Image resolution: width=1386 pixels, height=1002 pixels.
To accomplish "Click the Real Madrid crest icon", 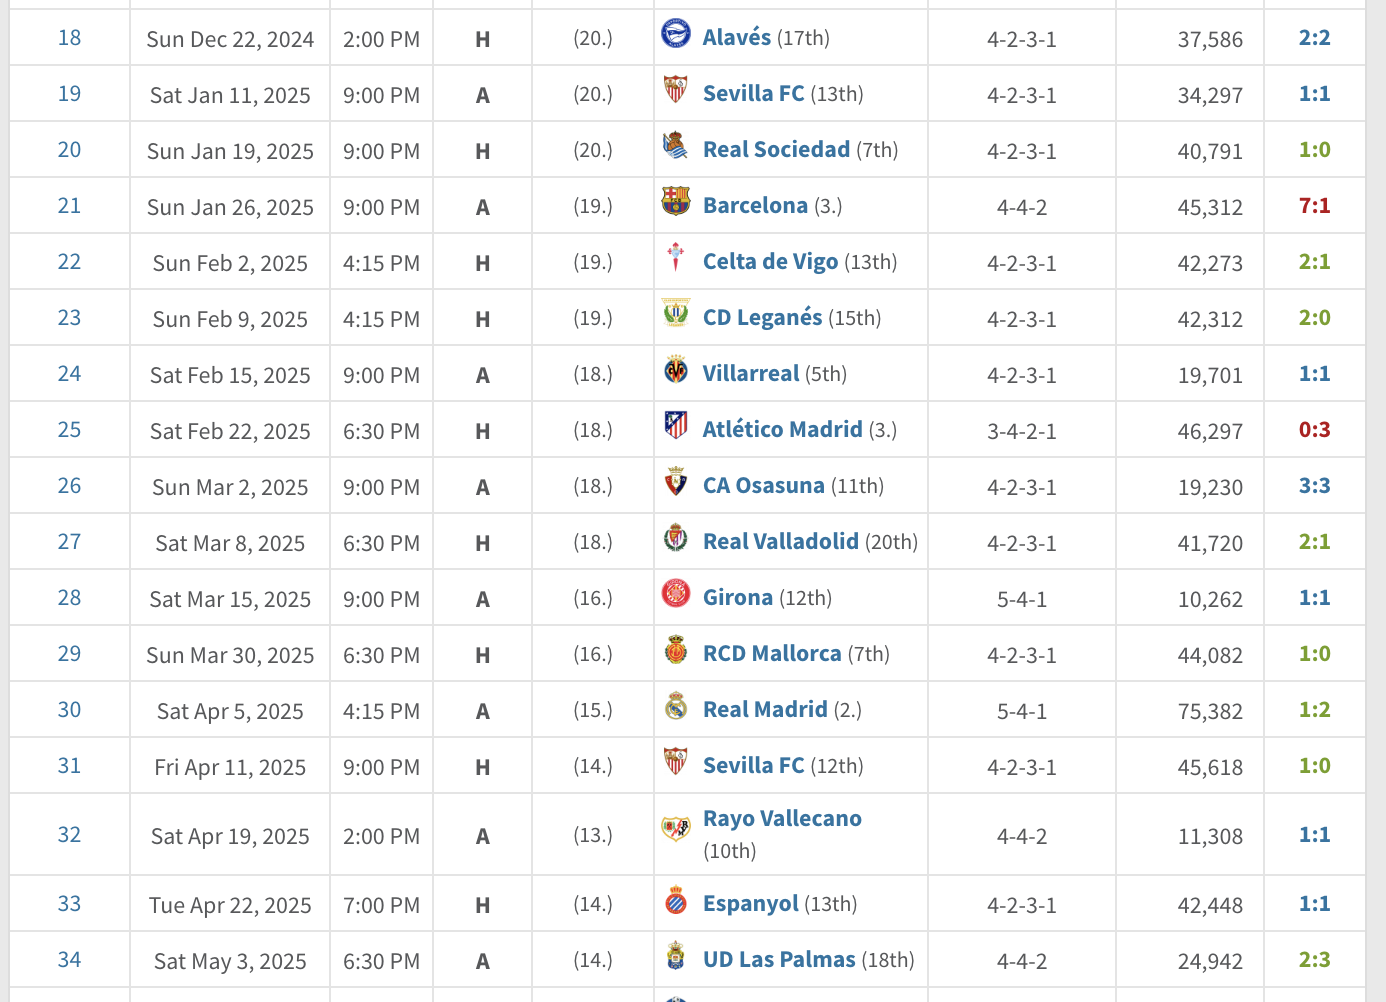I will point(676,706).
